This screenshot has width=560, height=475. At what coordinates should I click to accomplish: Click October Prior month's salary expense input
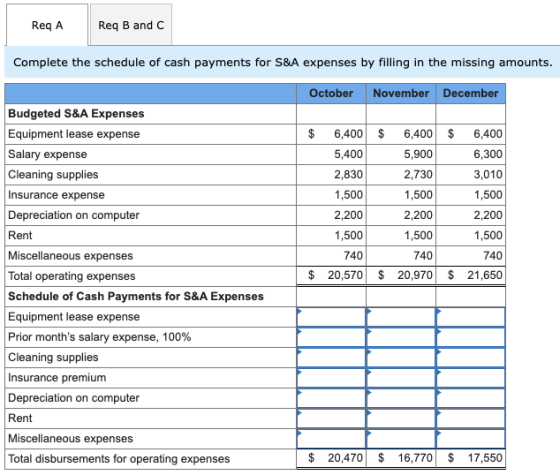click(331, 337)
